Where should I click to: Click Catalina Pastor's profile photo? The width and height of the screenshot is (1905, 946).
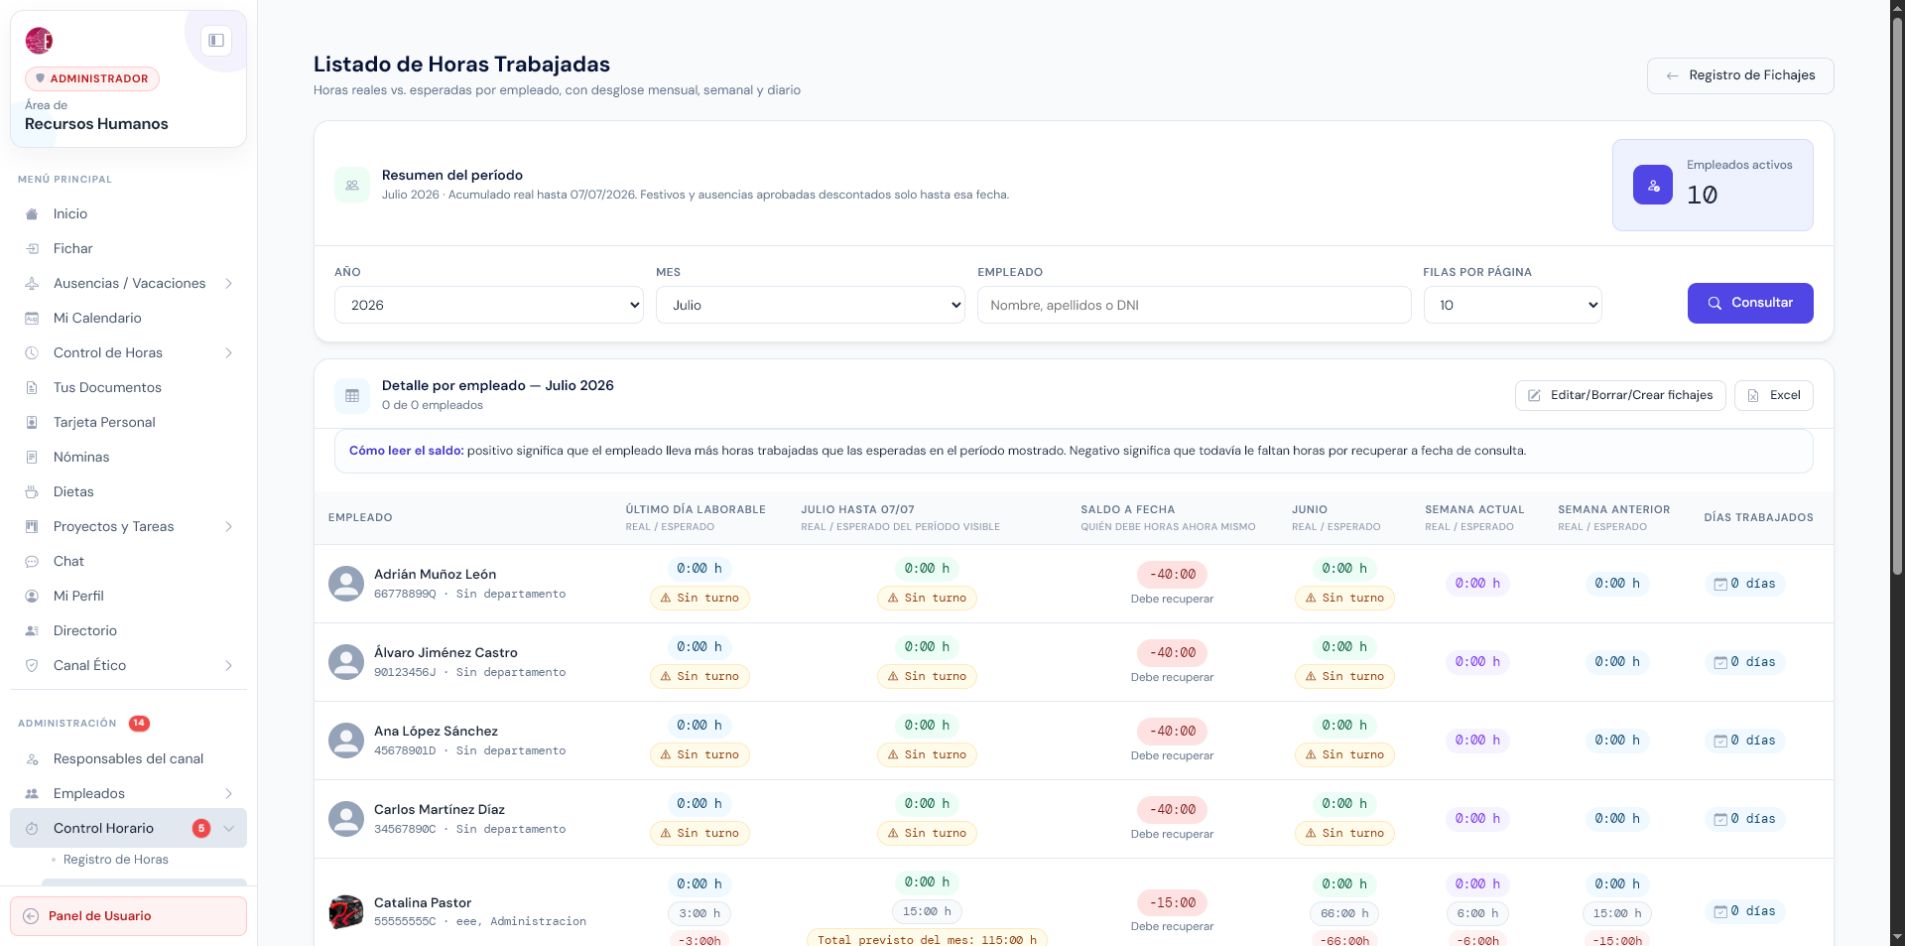(346, 911)
